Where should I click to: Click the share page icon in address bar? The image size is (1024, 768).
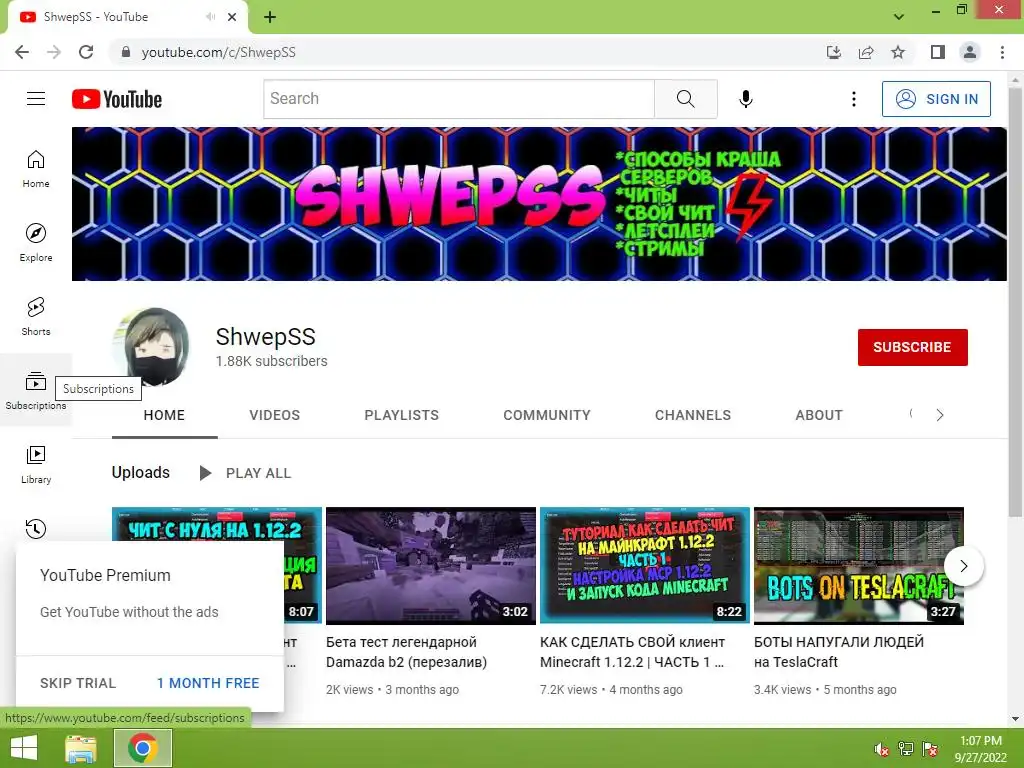(866, 52)
